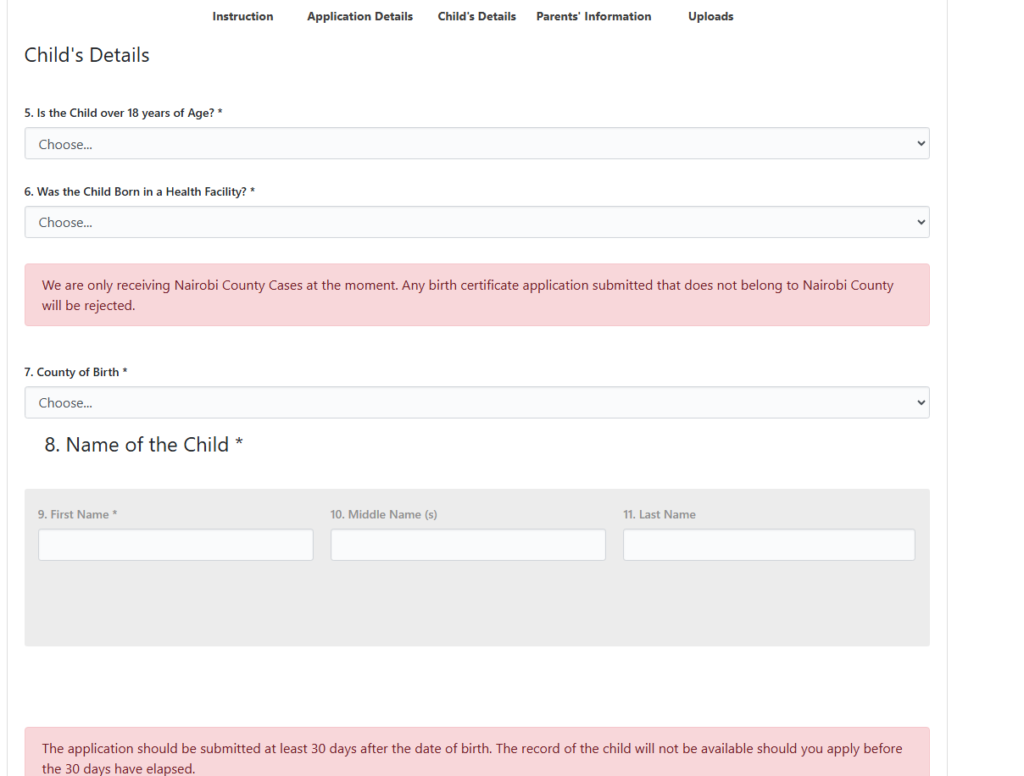This screenshot has height=776, width=1024.
Task: Click the '7. County of Birth' label
Action: [75, 372]
